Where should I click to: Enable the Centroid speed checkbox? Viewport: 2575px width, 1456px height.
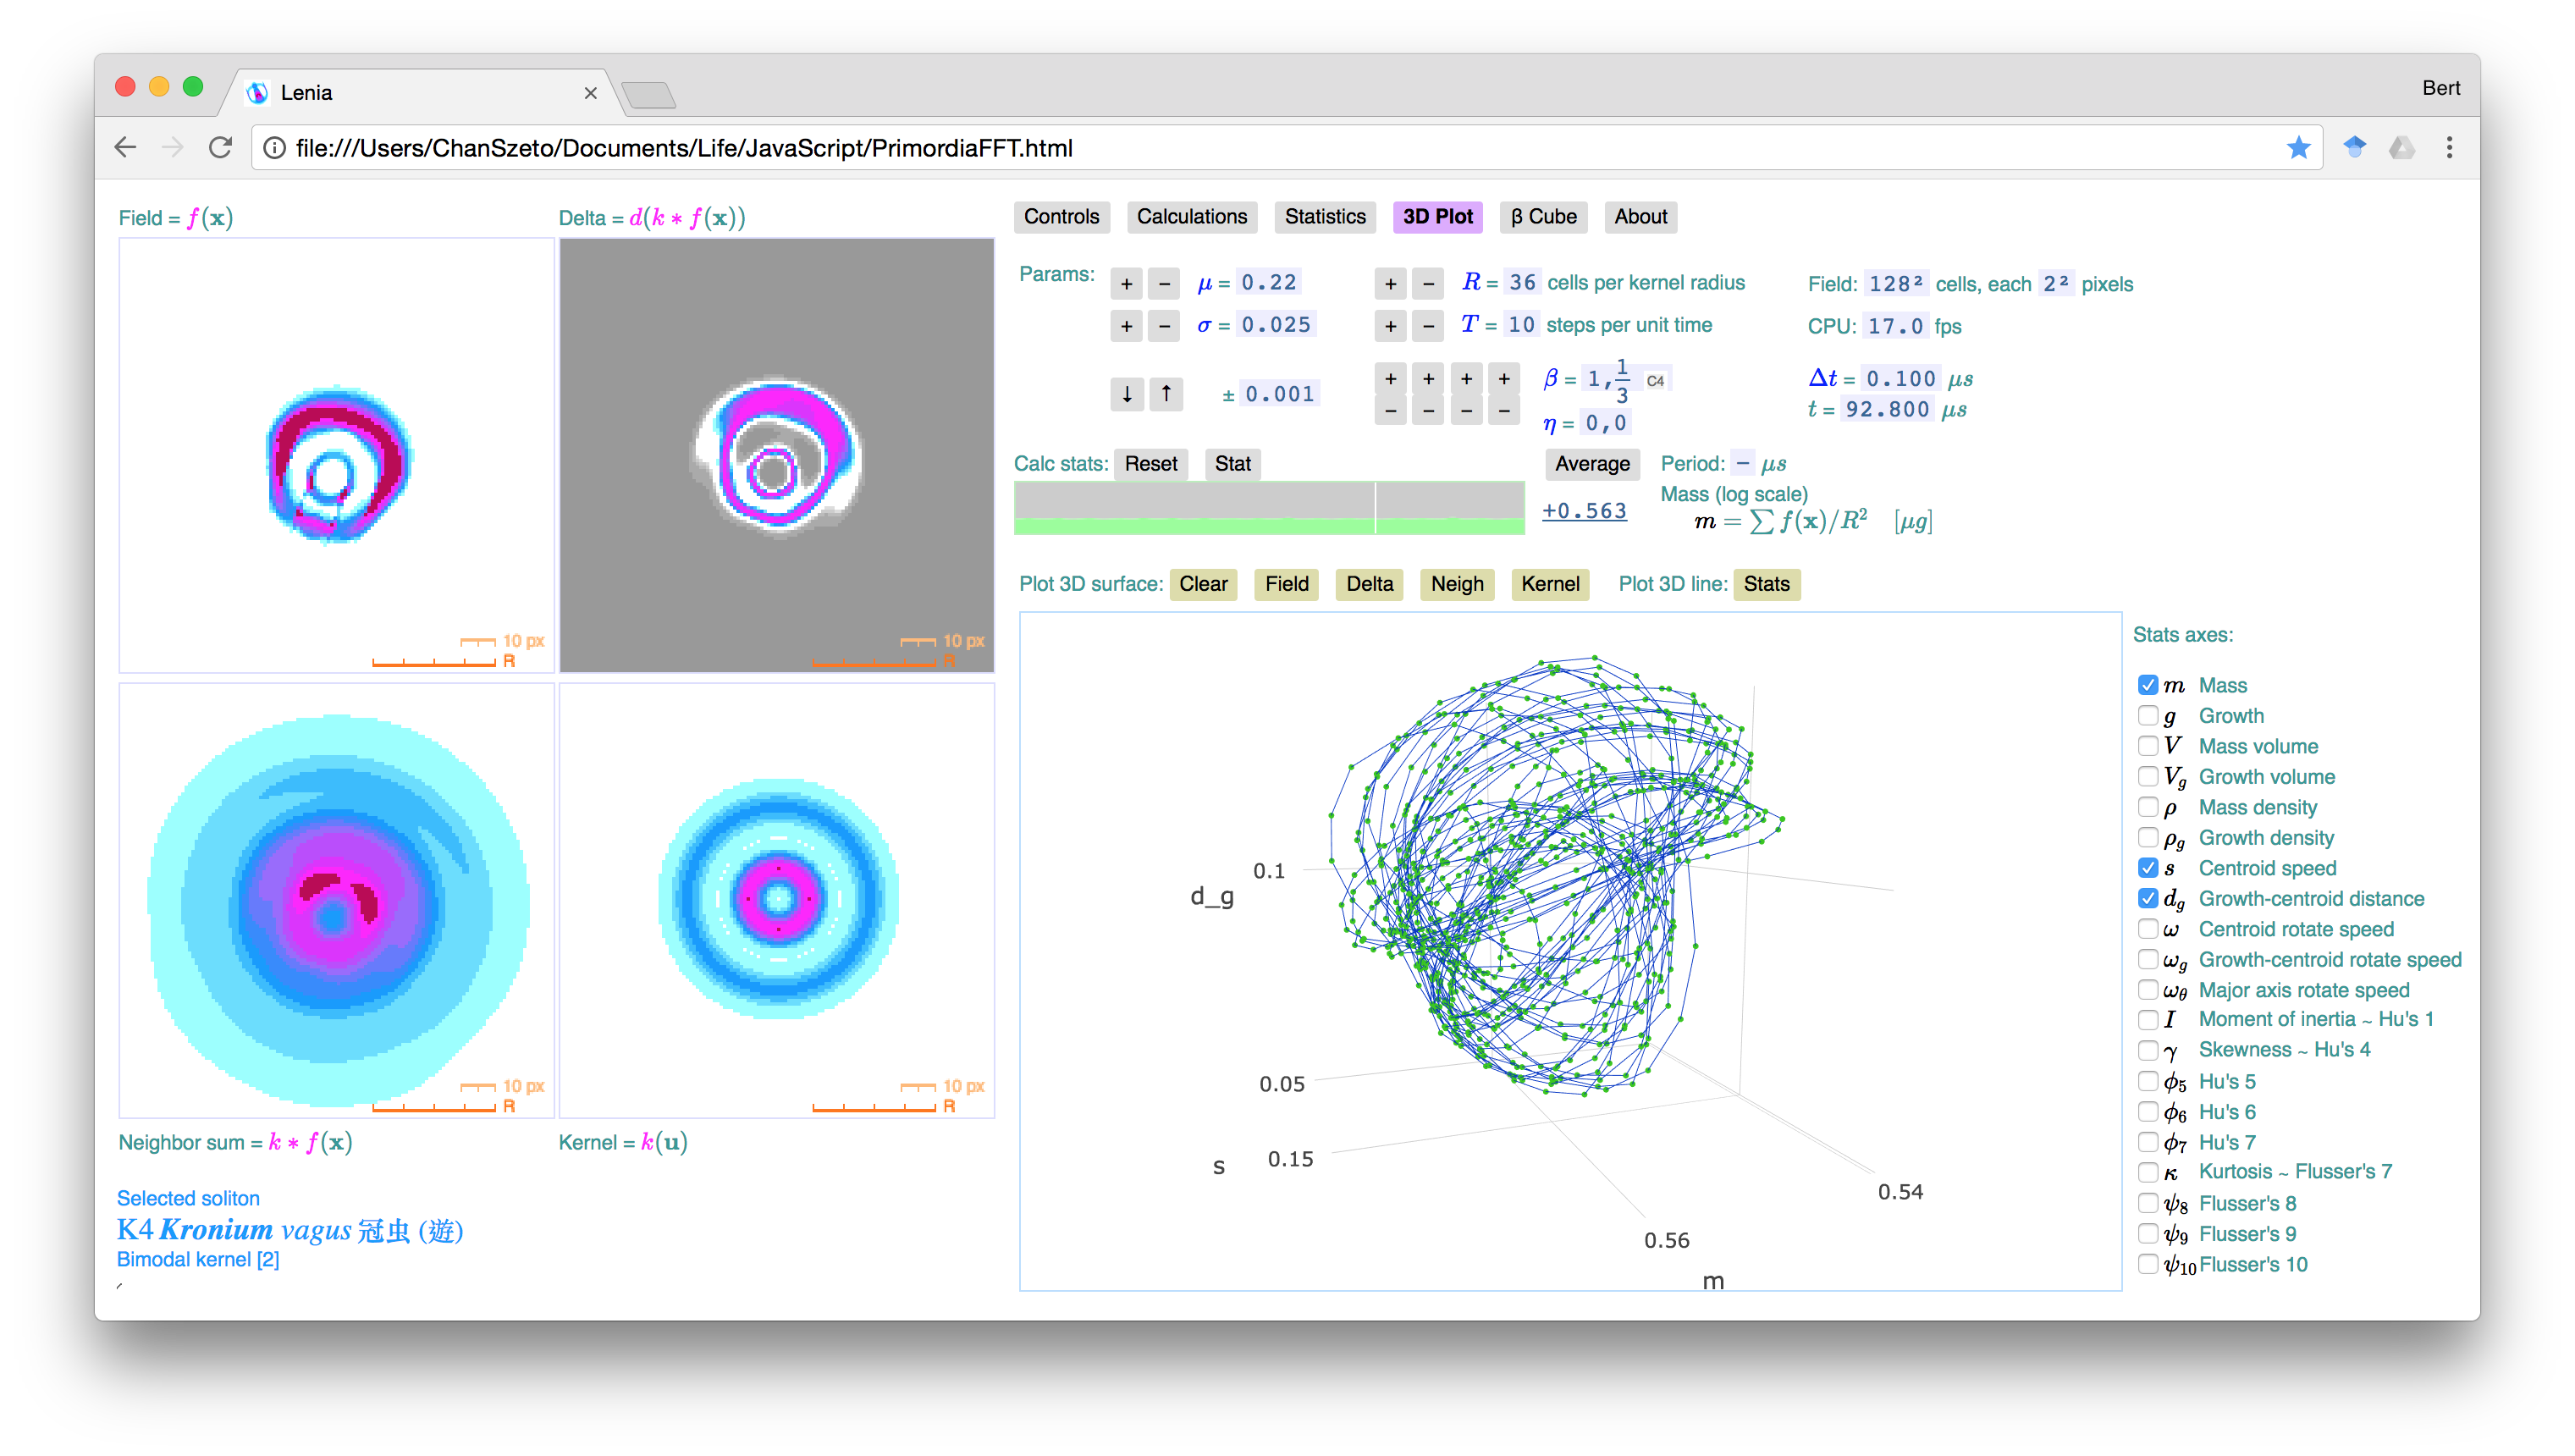(x=2145, y=867)
